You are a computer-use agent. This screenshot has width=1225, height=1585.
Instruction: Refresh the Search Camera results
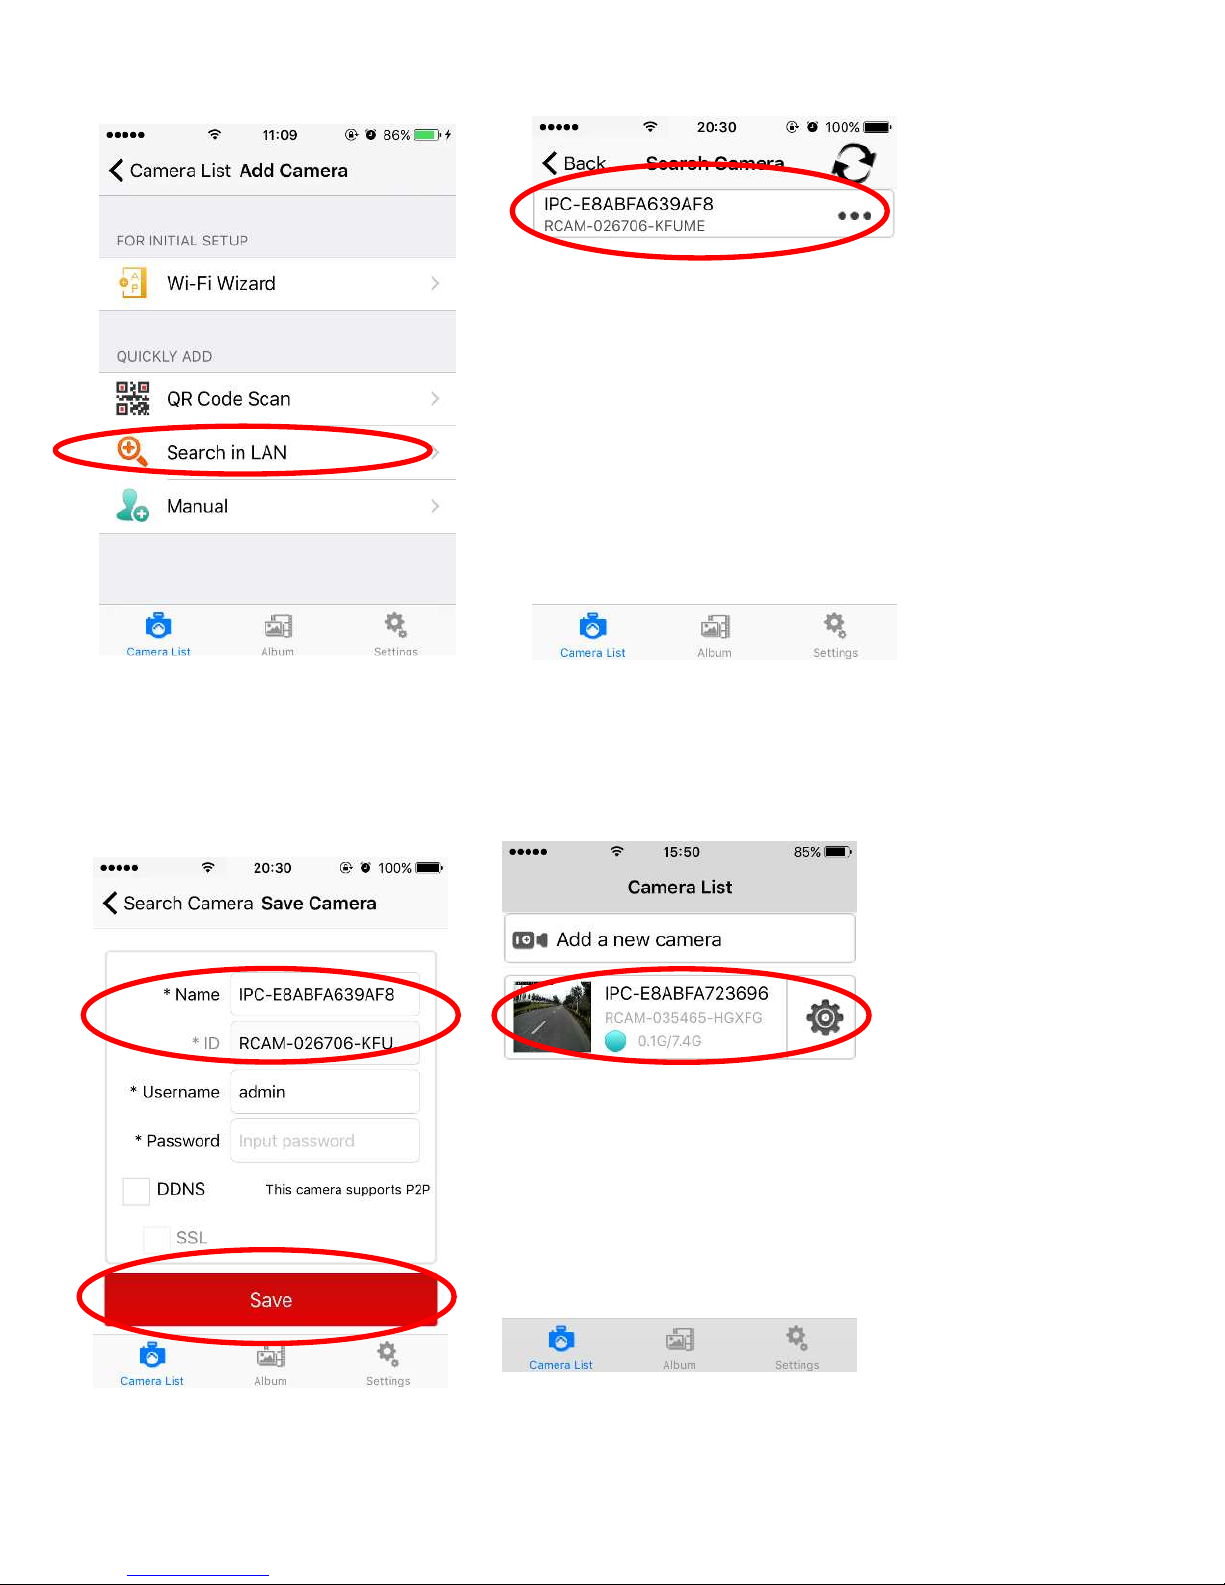854,162
